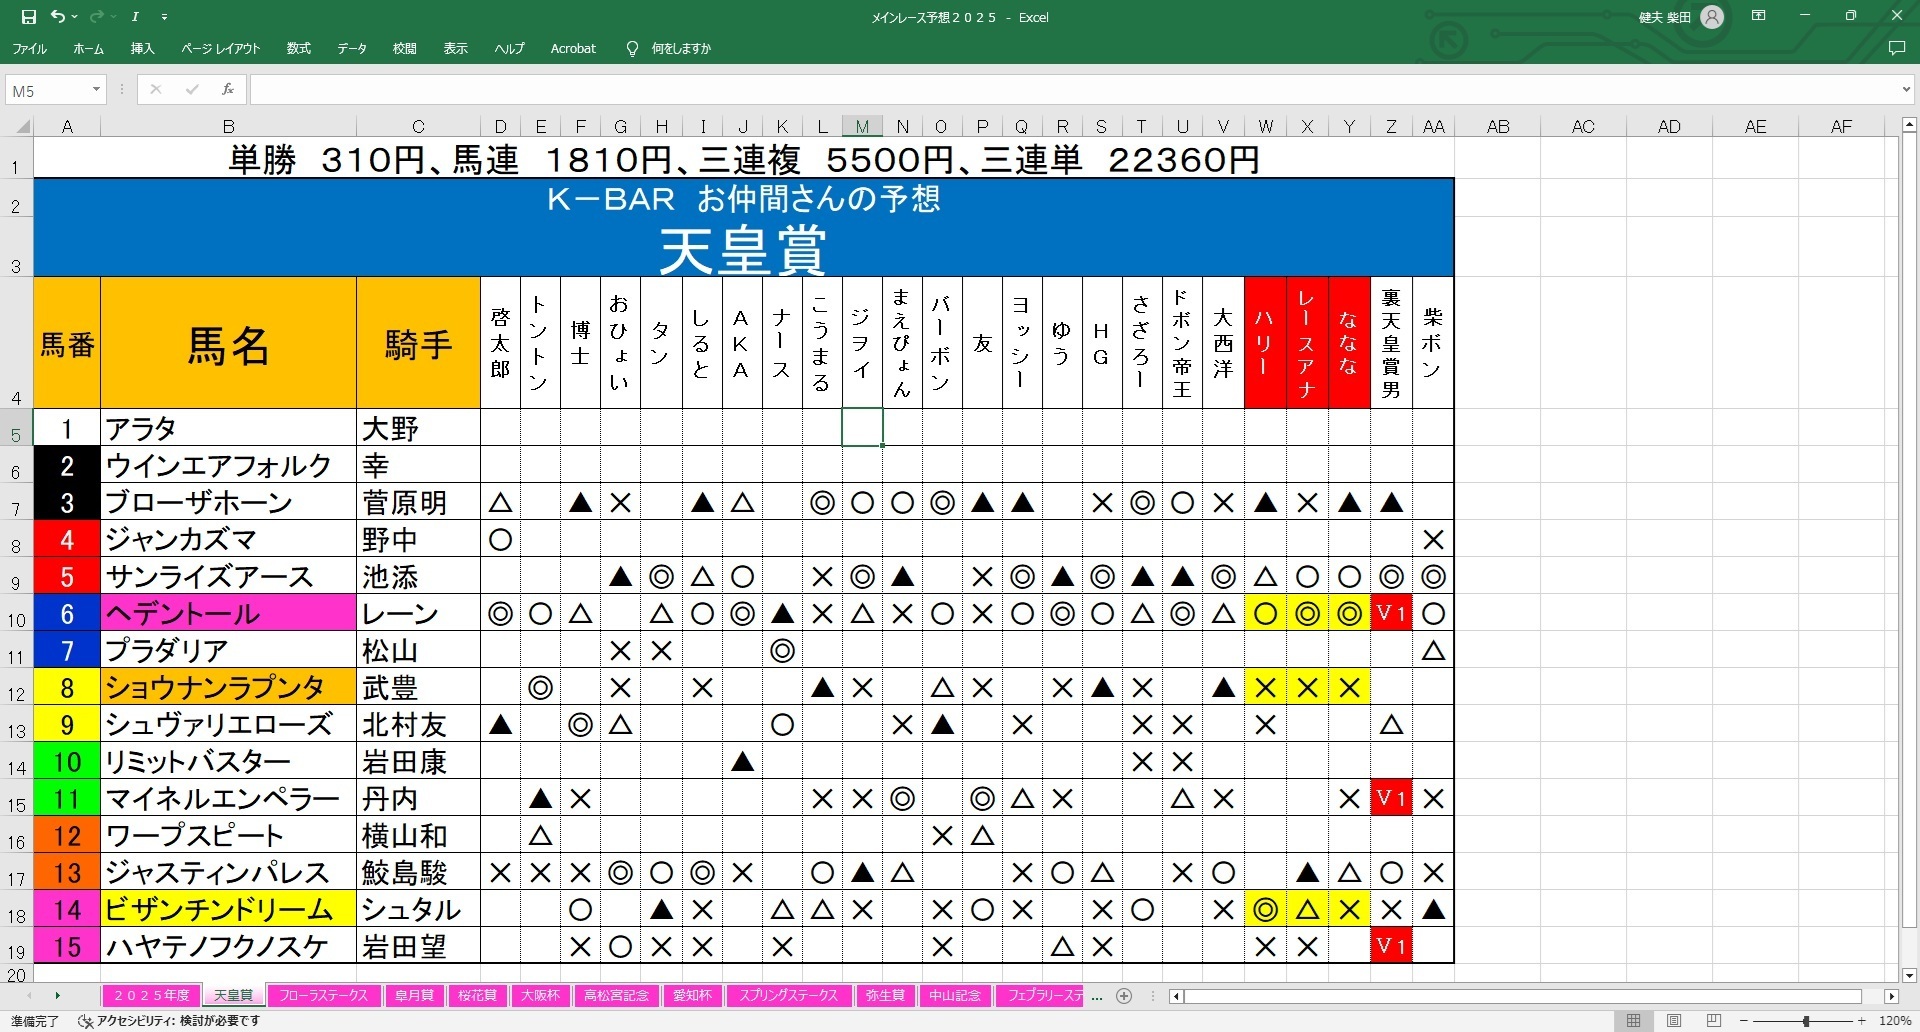Open the 数式 ribbon tab
The height and width of the screenshot is (1032, 1920).
tap(298, 48)
